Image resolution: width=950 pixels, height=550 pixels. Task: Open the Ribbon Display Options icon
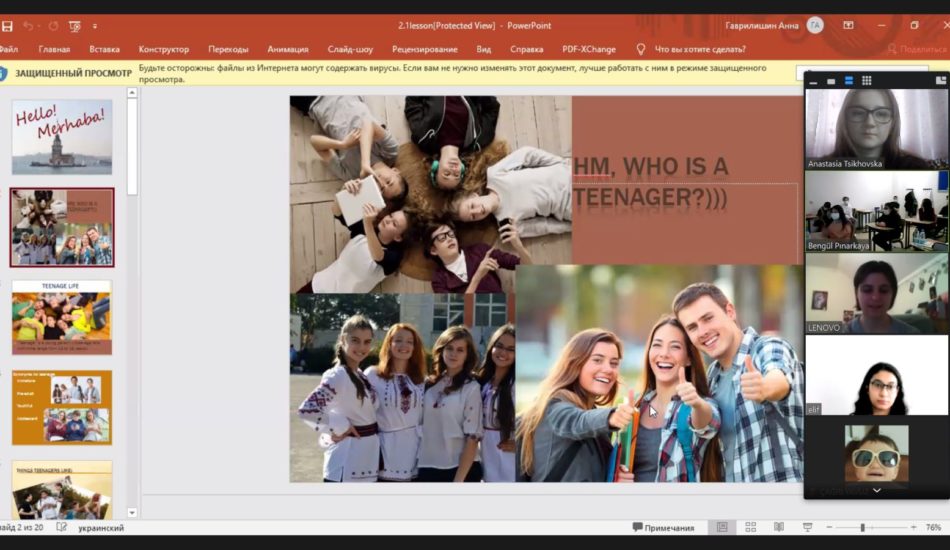click(x=848, y=26)
